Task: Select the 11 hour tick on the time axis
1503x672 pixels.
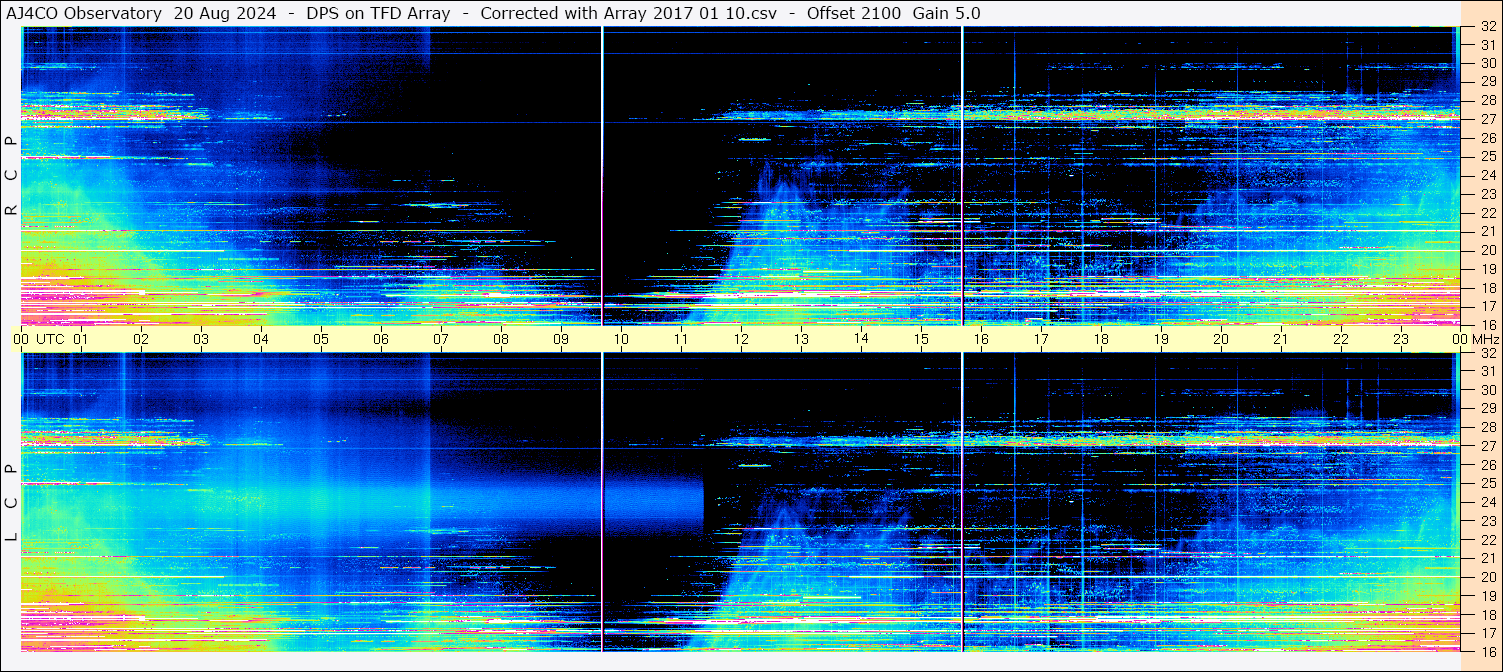Action: coord(681,339)
